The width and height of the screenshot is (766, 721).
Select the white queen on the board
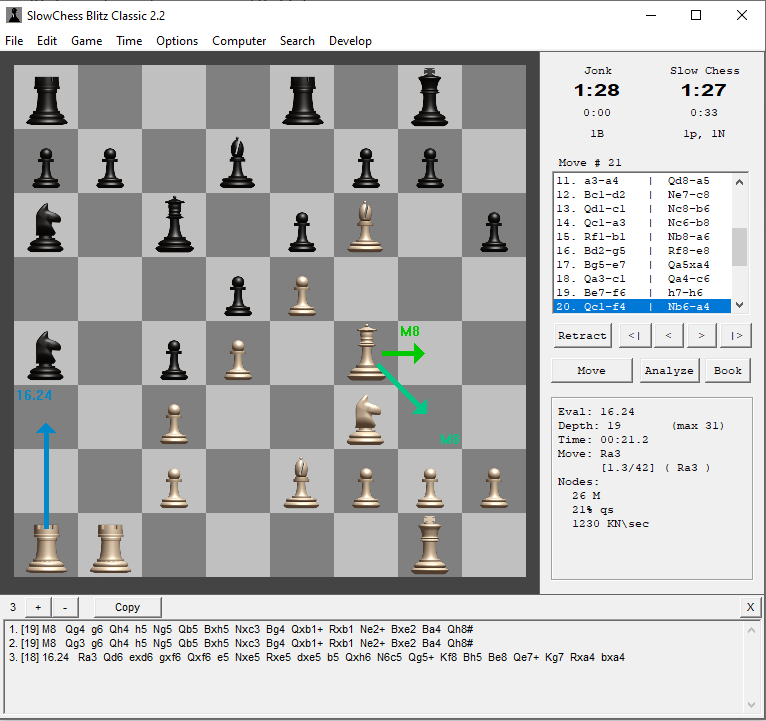366,352
